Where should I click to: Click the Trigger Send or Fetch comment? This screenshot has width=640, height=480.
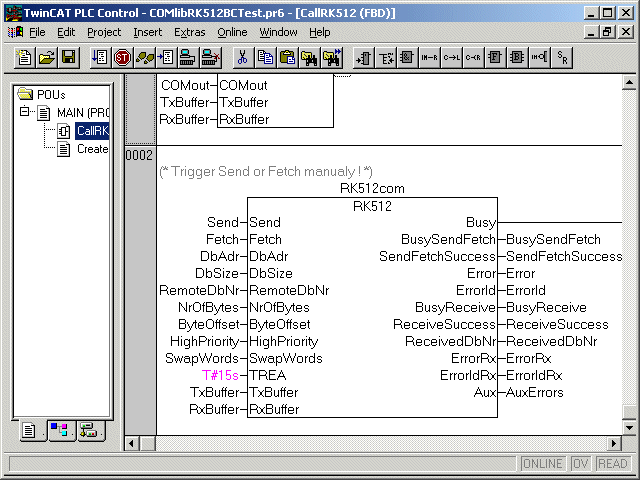pyautogui.click(x=266, y=171)
